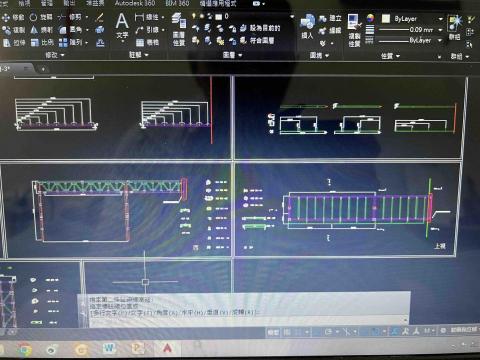Toggle layer freeze sun icon
This screenshot has width=480, height=360.
point(202,16)
